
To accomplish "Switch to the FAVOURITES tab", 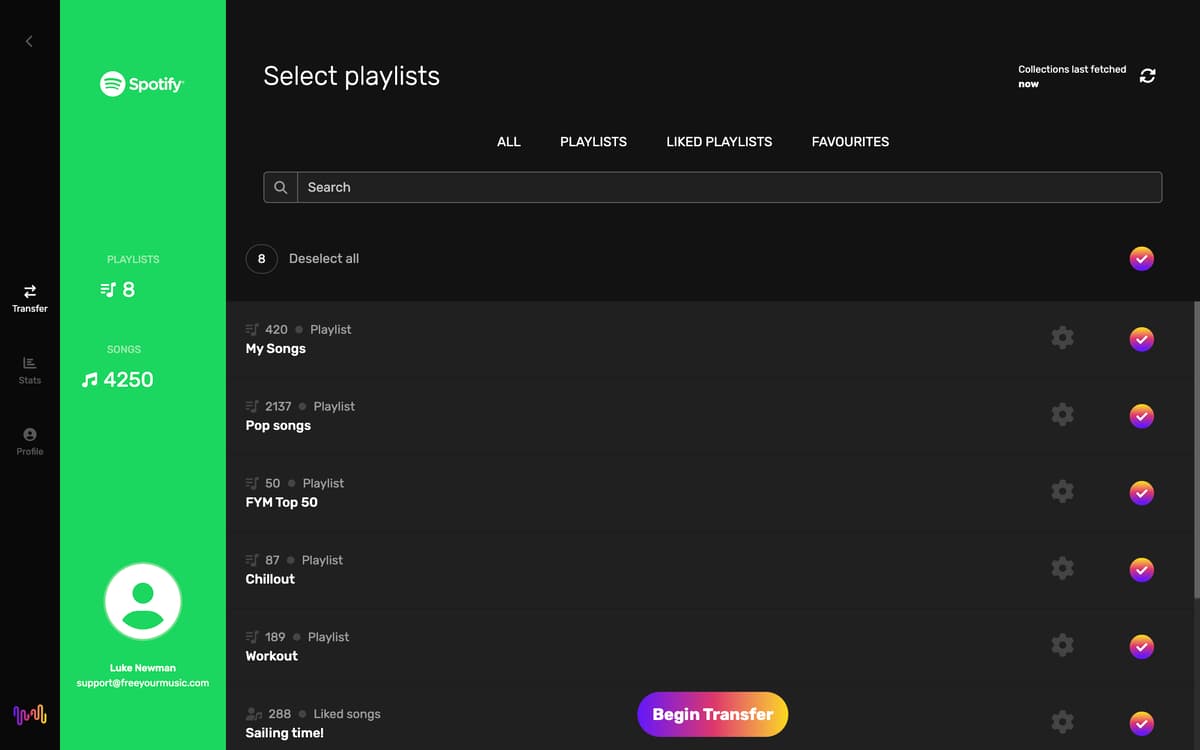I will (850, 142).
